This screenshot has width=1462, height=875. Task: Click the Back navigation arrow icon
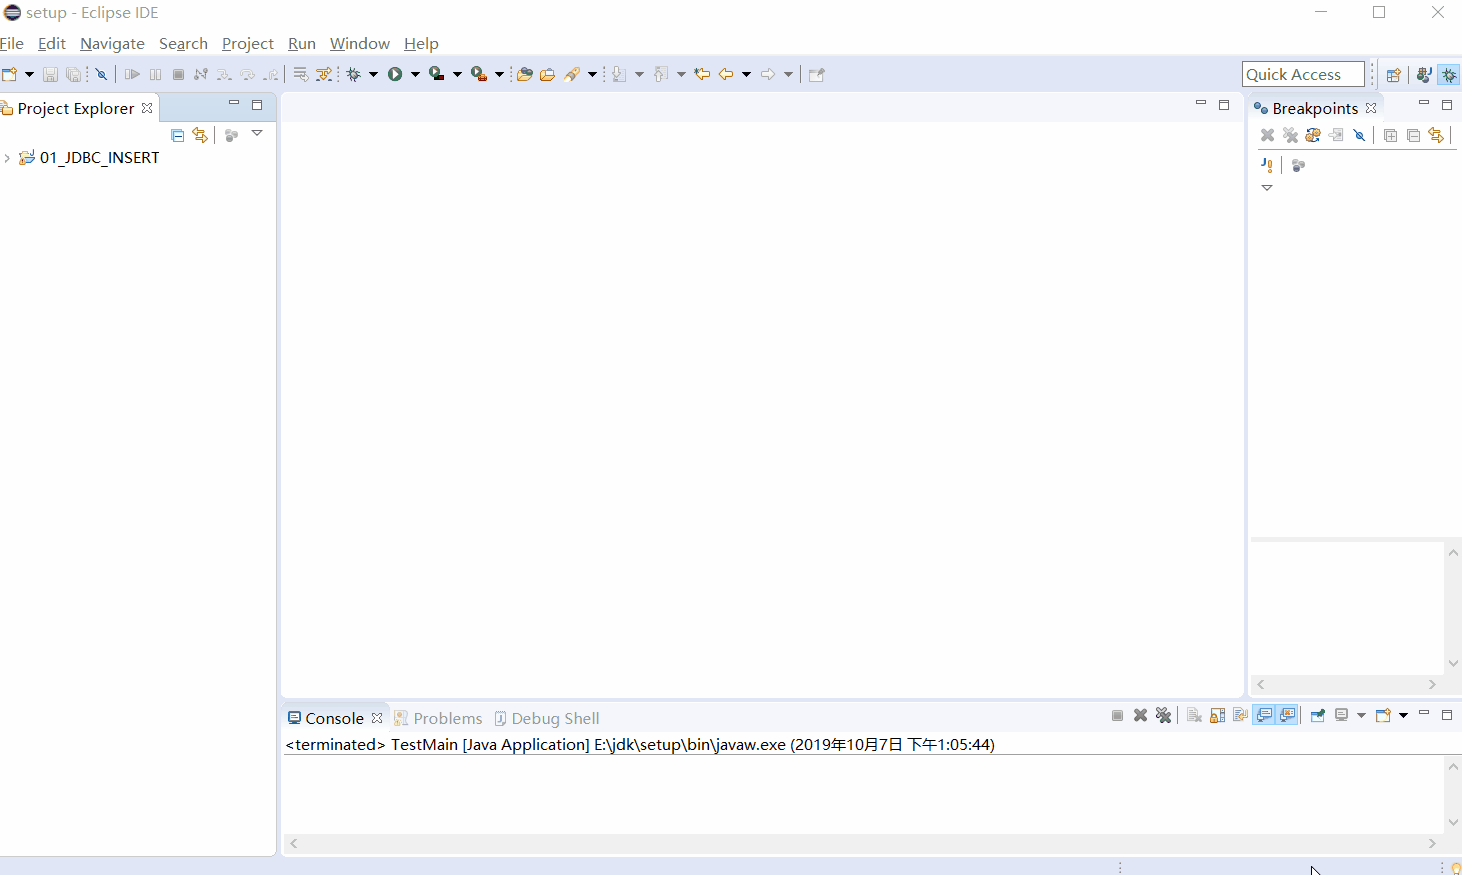[x=726, y=74]
